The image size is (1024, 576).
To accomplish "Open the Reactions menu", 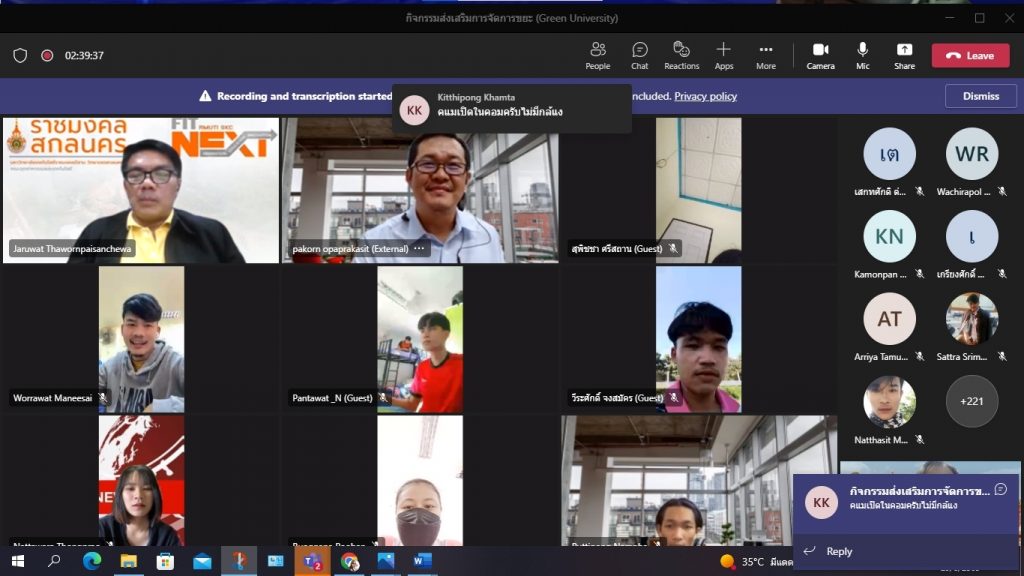I will [x=681, y=55].
